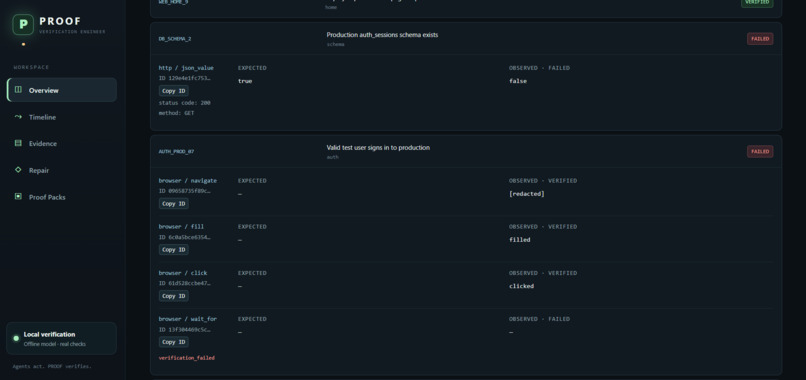Click the ID starting with 13f304469c5c

click(185, 330)
